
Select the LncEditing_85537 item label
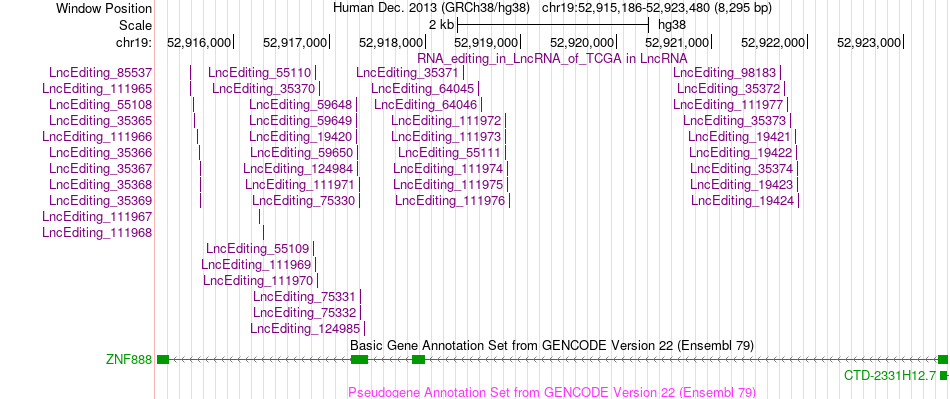coord(101,73)
